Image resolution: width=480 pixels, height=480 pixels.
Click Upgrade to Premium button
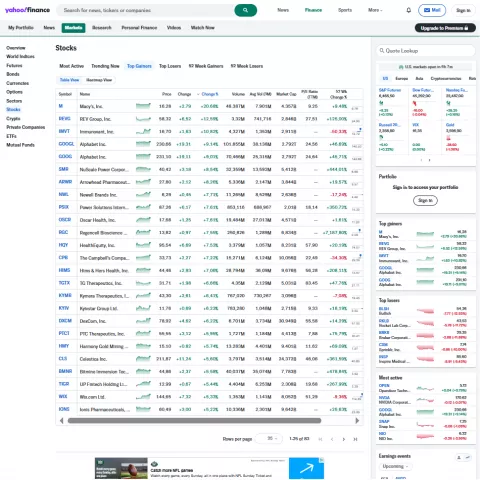[x=445, y=28]
